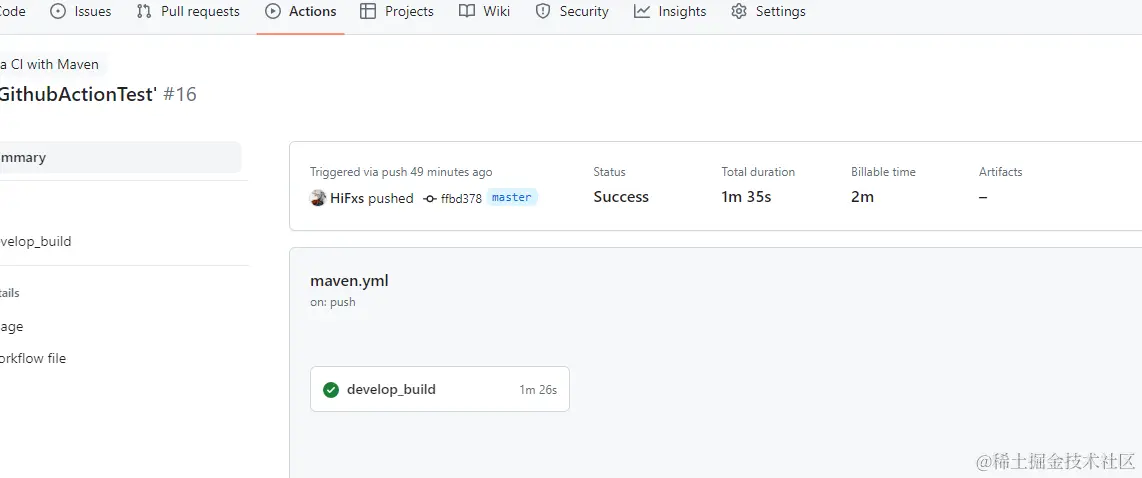
Task: Click the Success status text
Action: [621, 197]
